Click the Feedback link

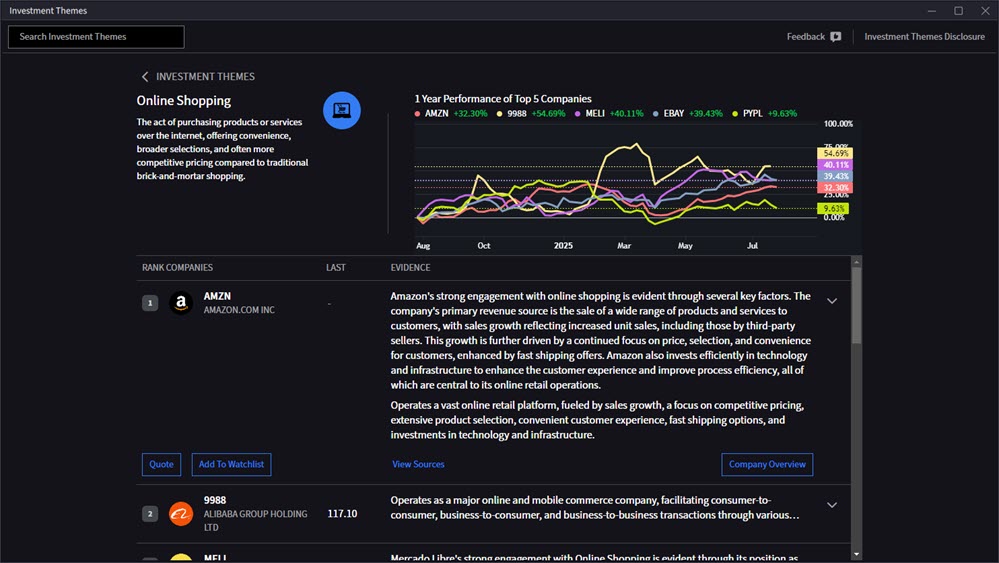pyautogui.click(x=805, y=37)
